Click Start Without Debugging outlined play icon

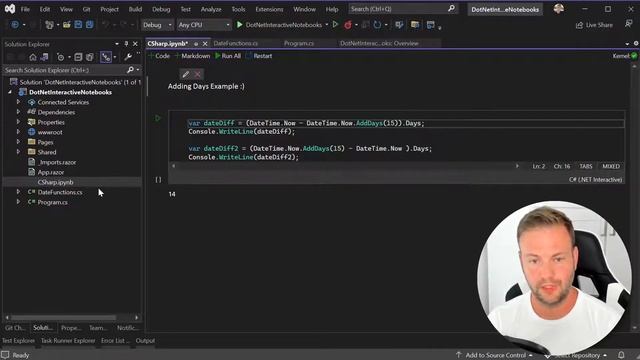tap(336, 24)
